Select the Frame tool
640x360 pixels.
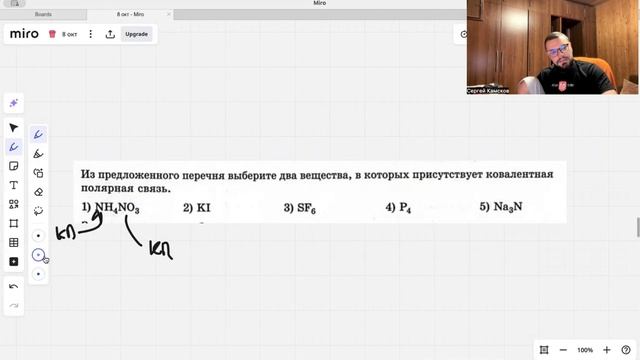pos(13,223)
